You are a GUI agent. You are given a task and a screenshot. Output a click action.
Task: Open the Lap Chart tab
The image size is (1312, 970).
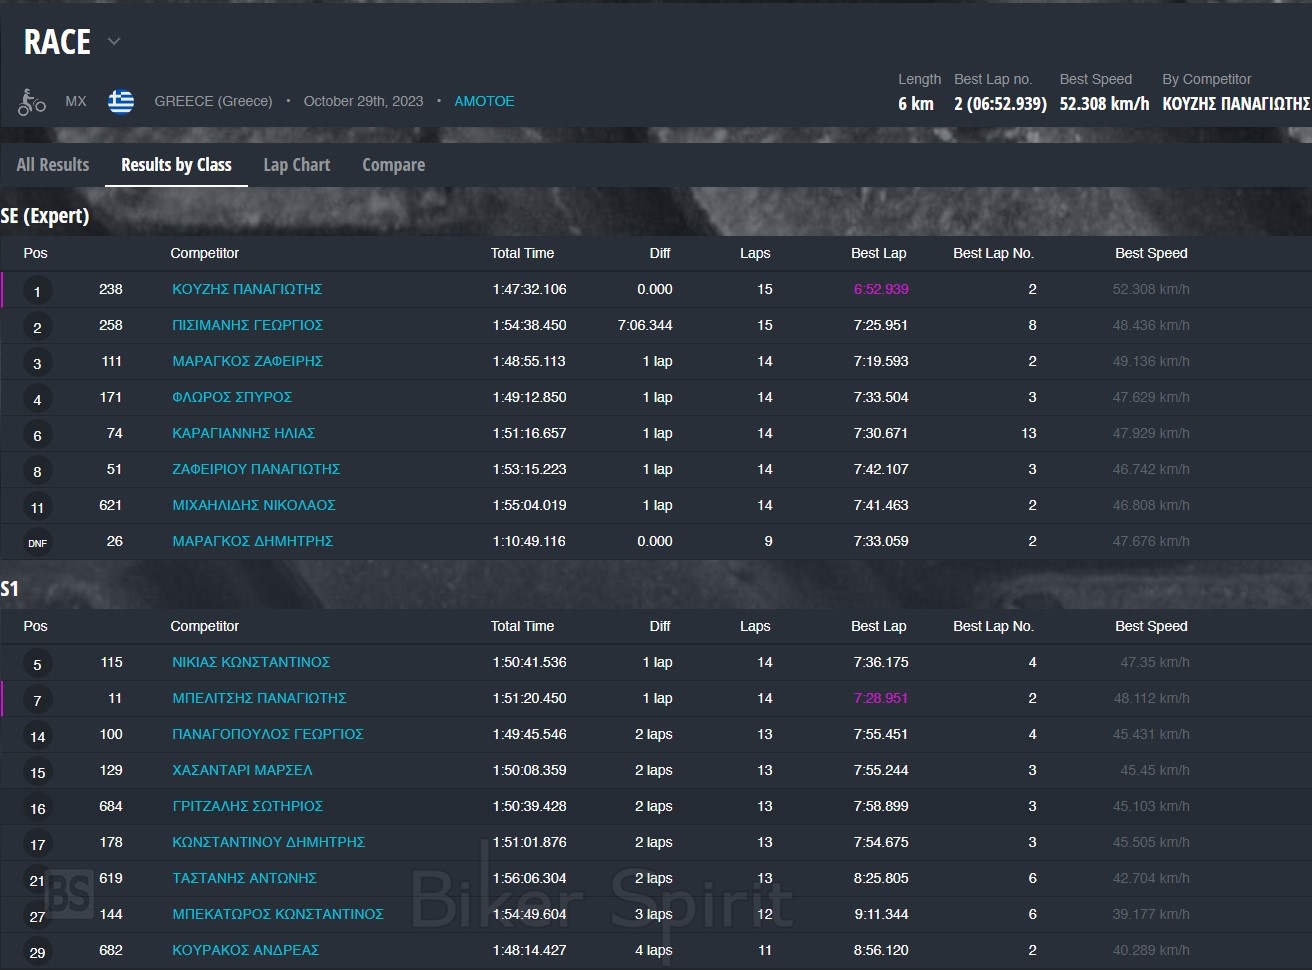point(296,165)
